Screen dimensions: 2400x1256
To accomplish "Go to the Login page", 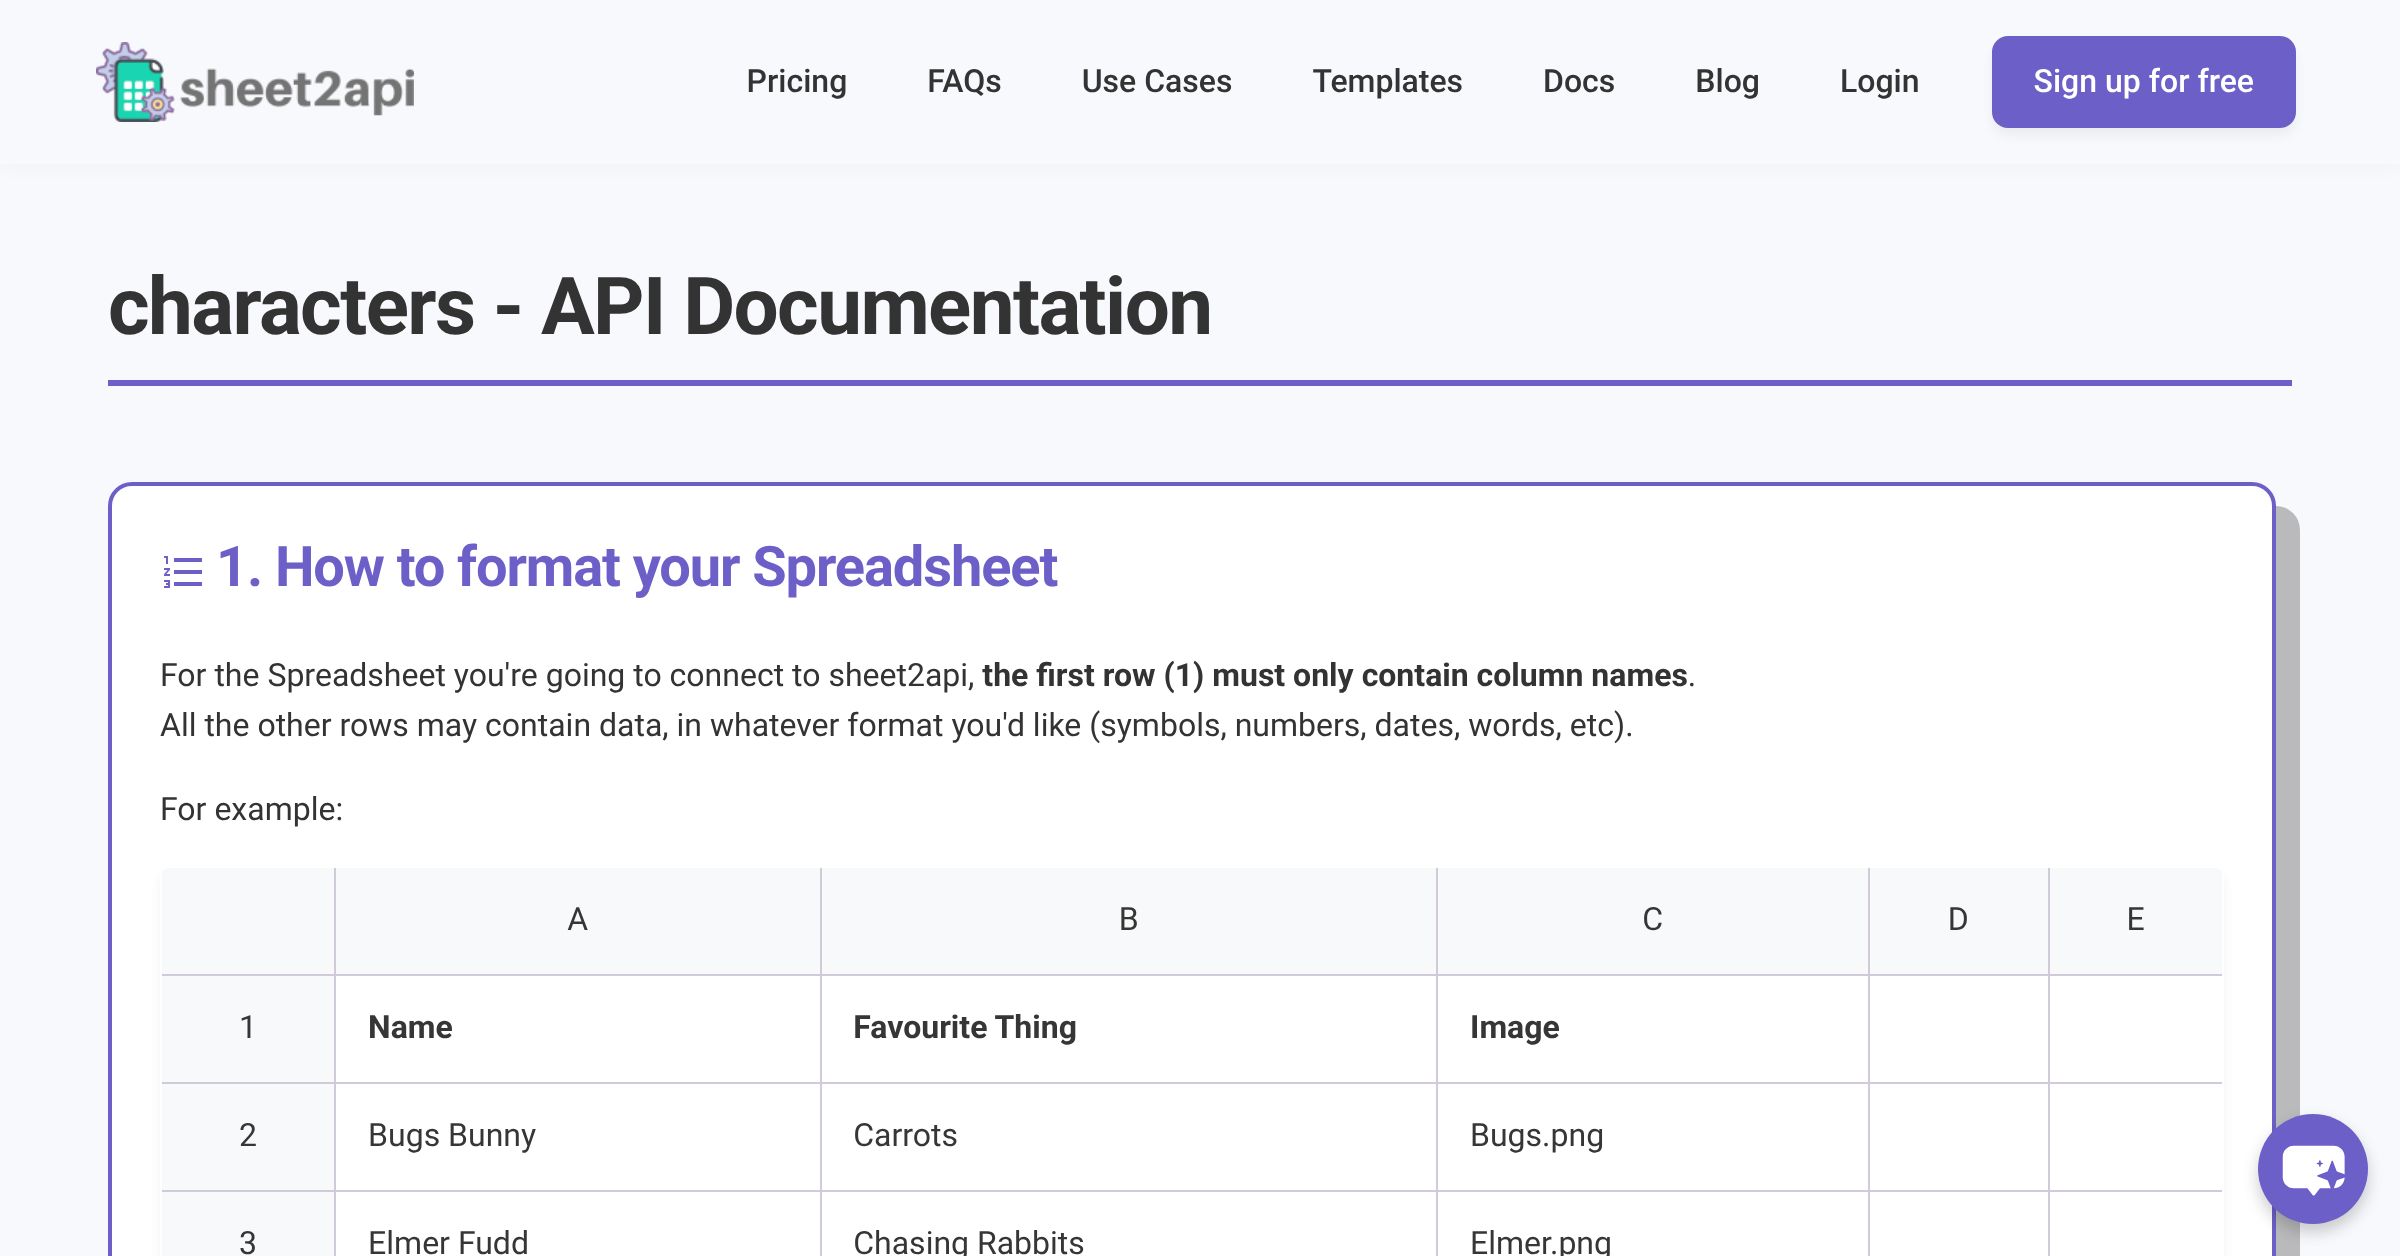I will pyautogui.click(x=1879, y=81).
